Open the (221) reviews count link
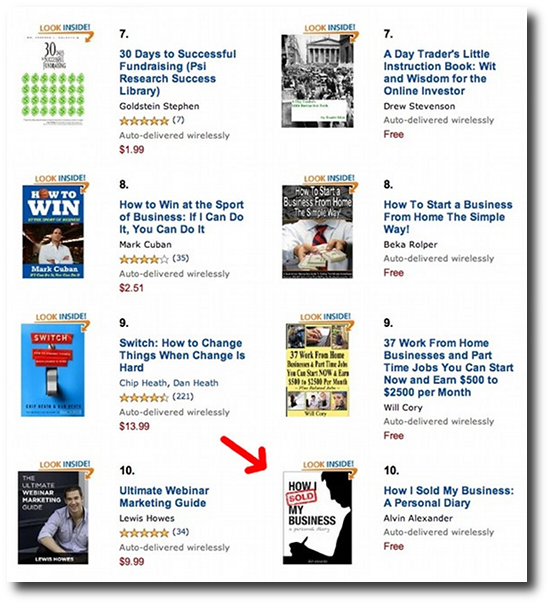Screen dimensions: 550x605 click(183, 397)
